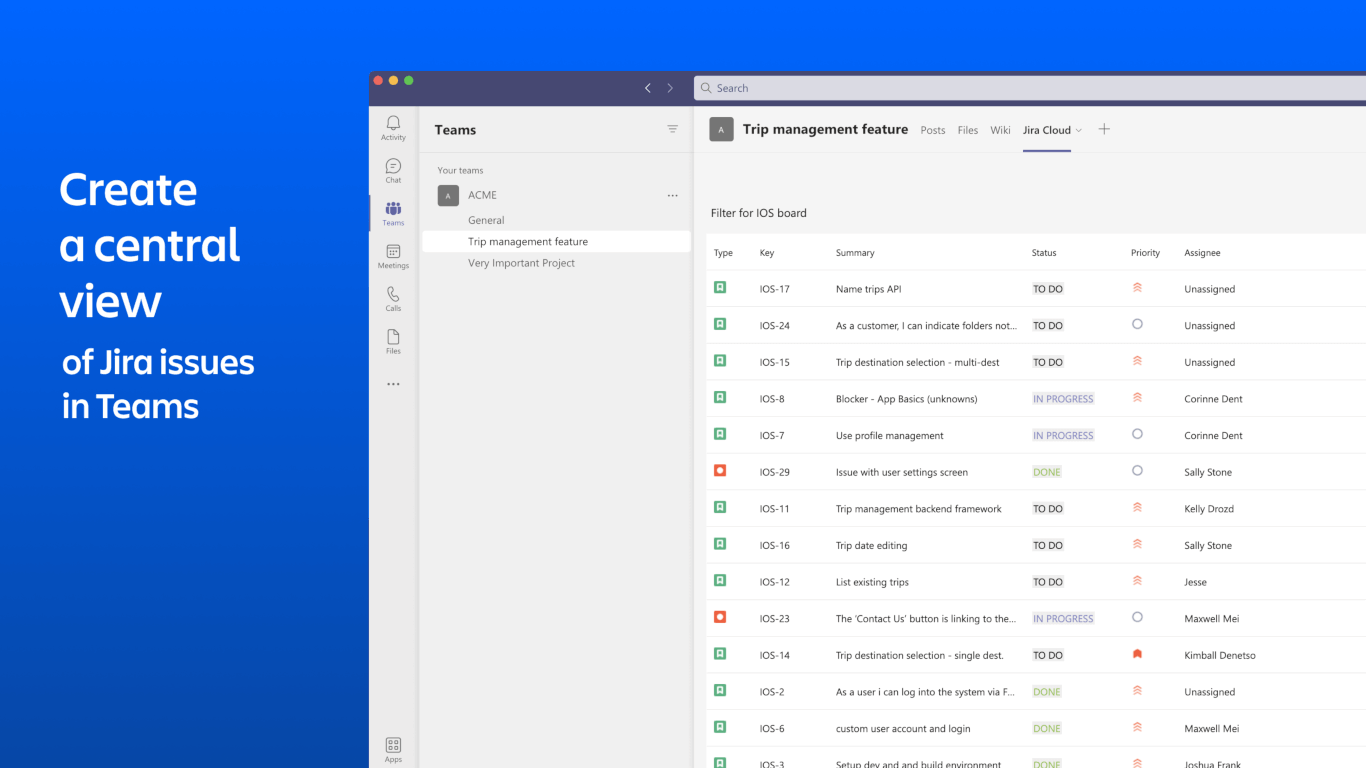Viewport: 1366px width, 768px height.
Task: Open issue key IOS-24
Action: pyautogui.click(x=774, y=326)
